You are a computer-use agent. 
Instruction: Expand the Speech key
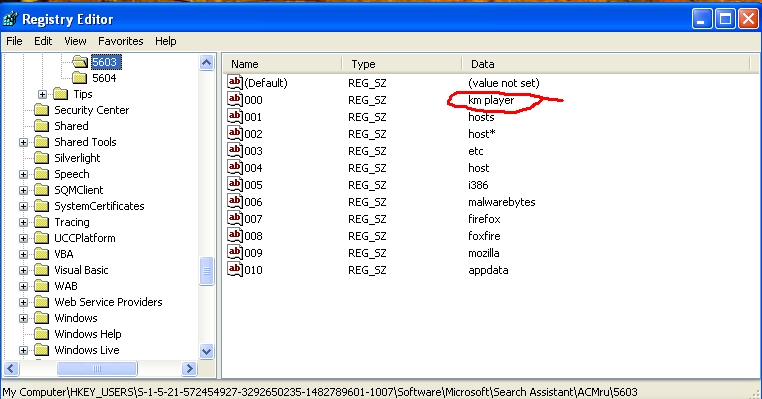point(23,174)
